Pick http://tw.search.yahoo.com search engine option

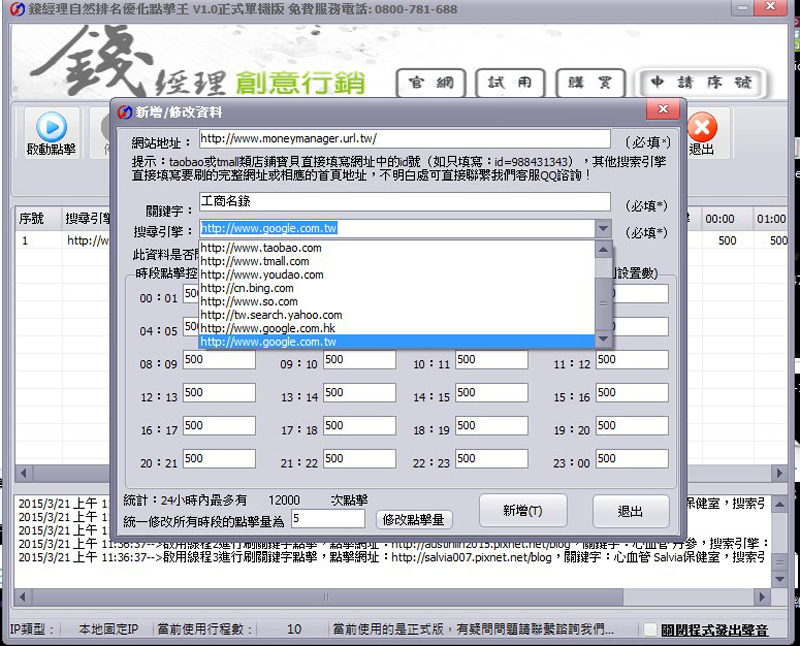[397, 315]
